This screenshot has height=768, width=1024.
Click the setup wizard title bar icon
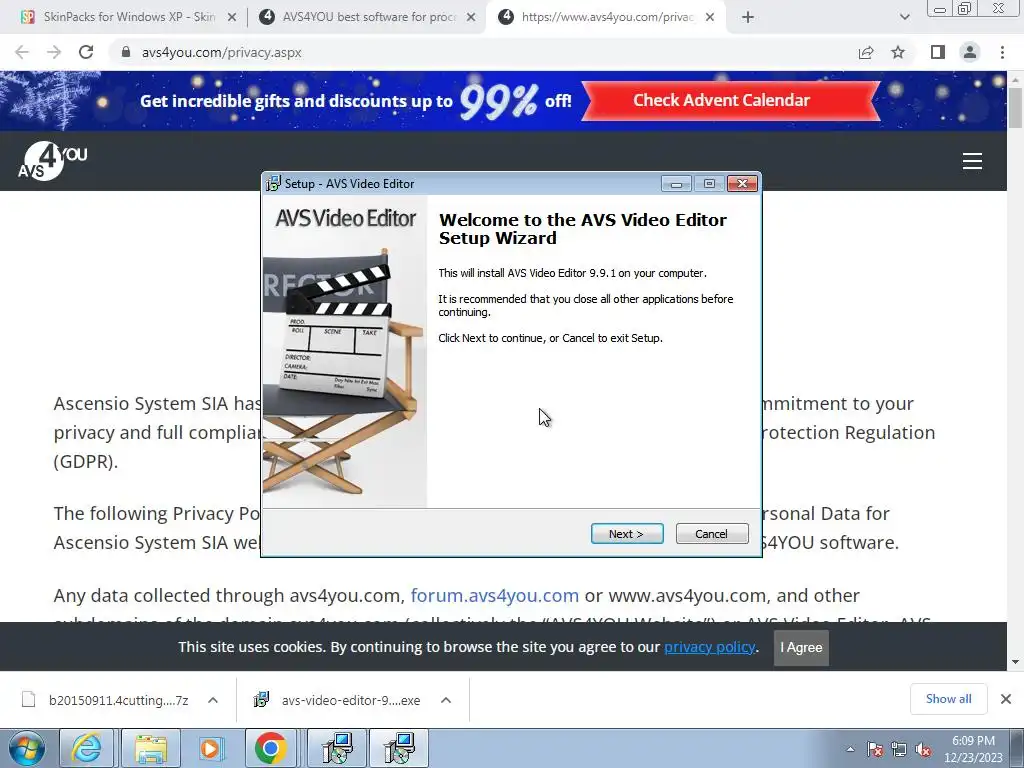click(x=273, y=184)
